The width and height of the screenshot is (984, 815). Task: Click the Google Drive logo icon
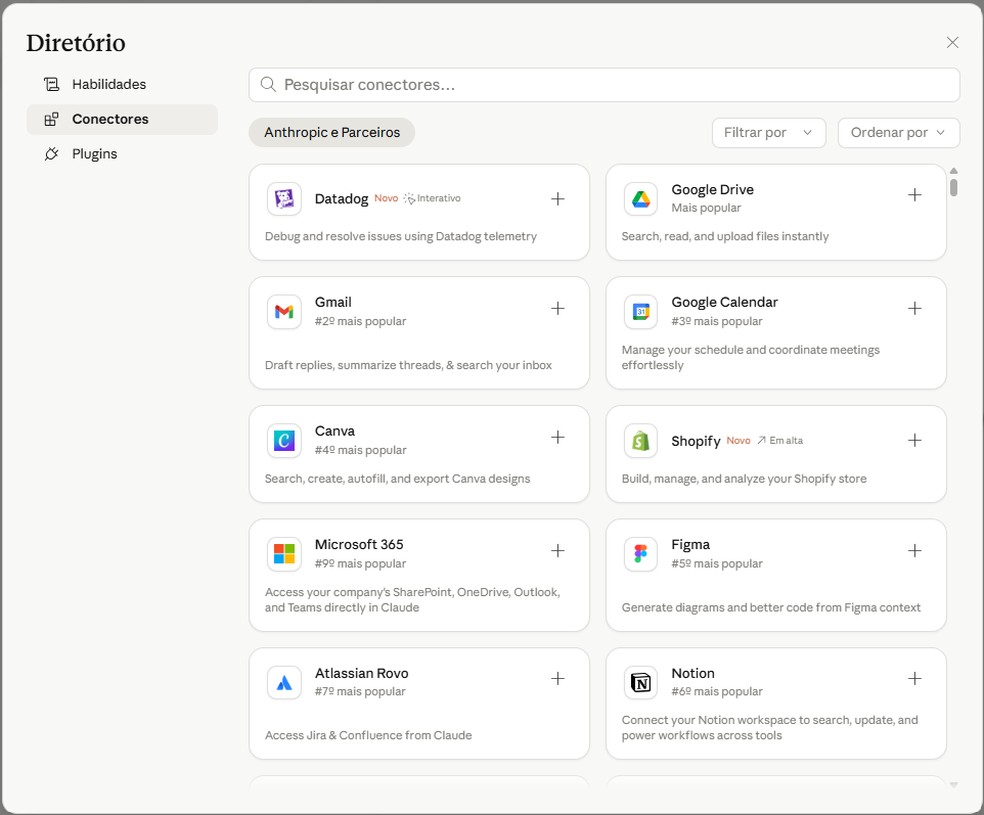641,199
